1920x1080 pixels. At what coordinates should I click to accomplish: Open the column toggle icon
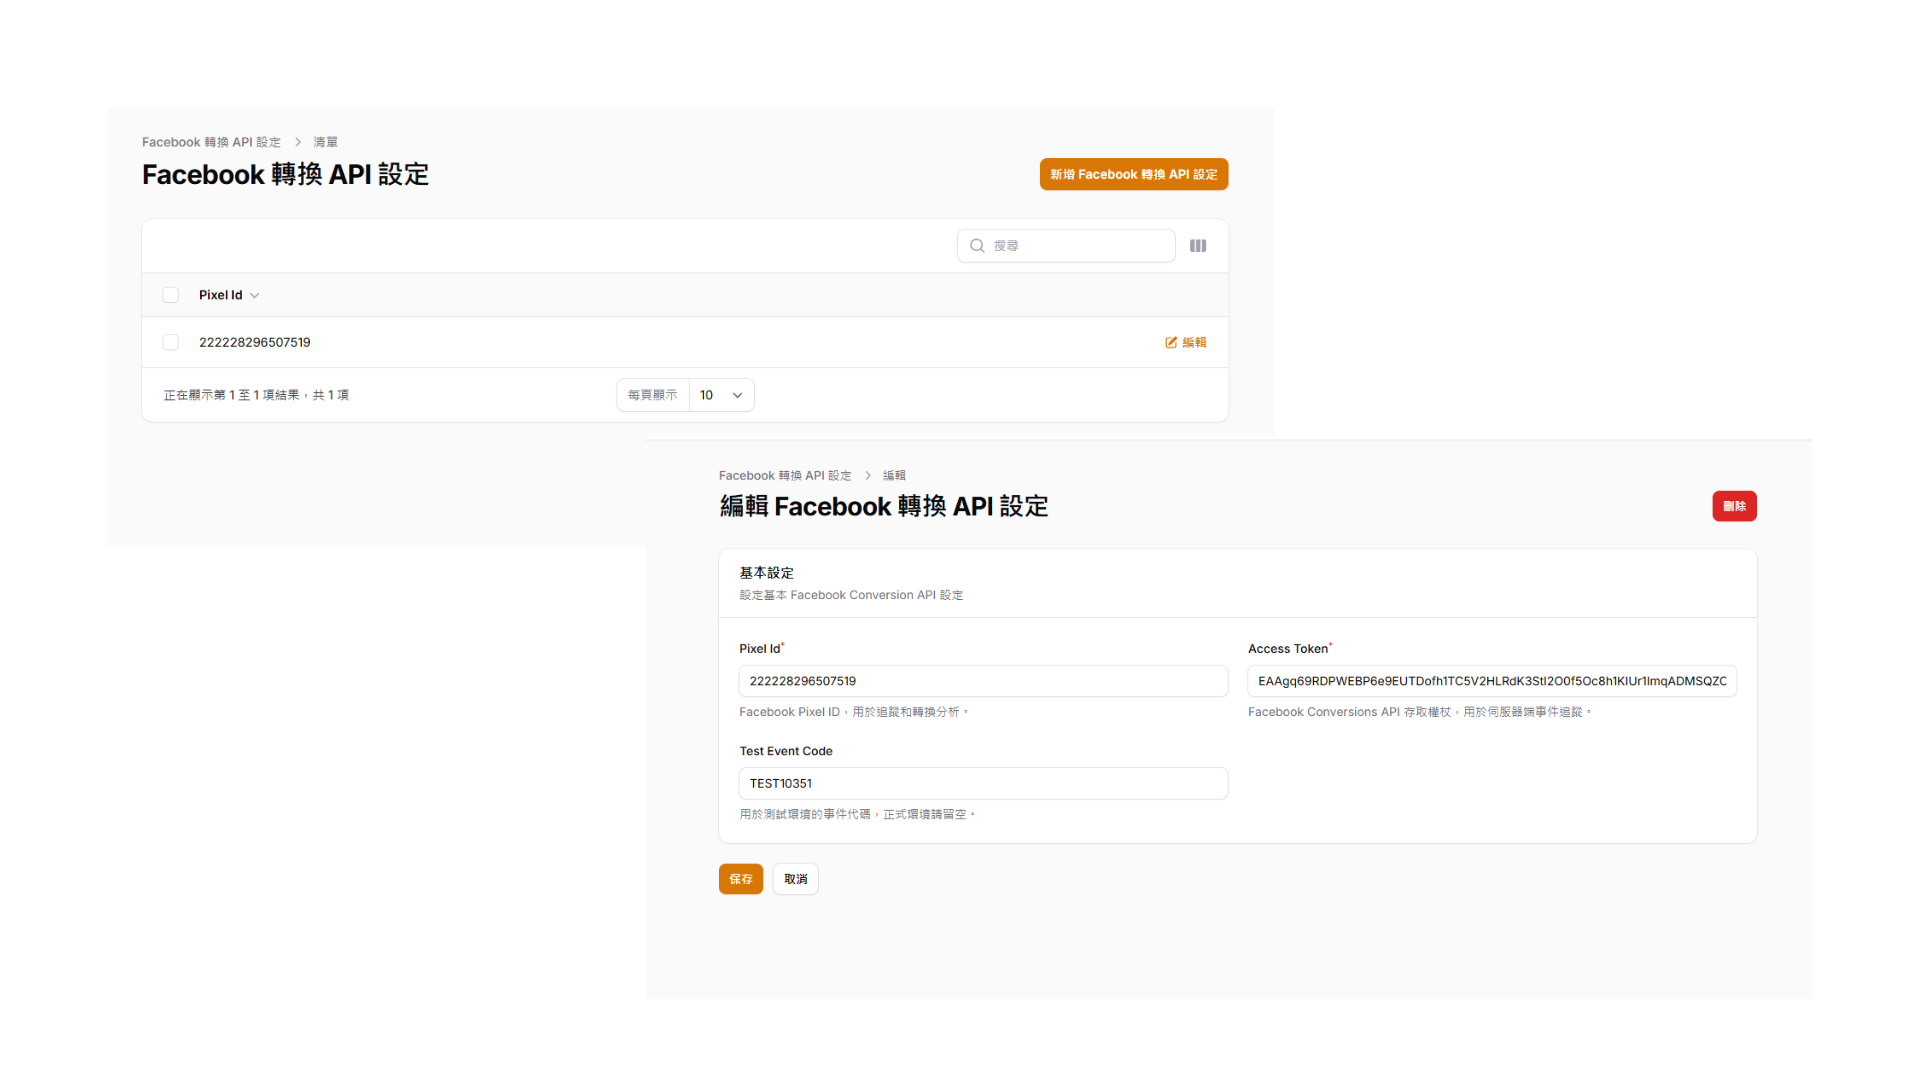[x=1198, y=246]
